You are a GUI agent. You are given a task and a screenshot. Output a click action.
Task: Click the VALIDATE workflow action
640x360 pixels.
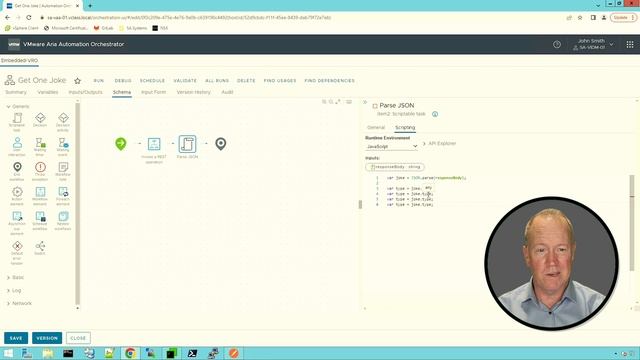(185, 81)
